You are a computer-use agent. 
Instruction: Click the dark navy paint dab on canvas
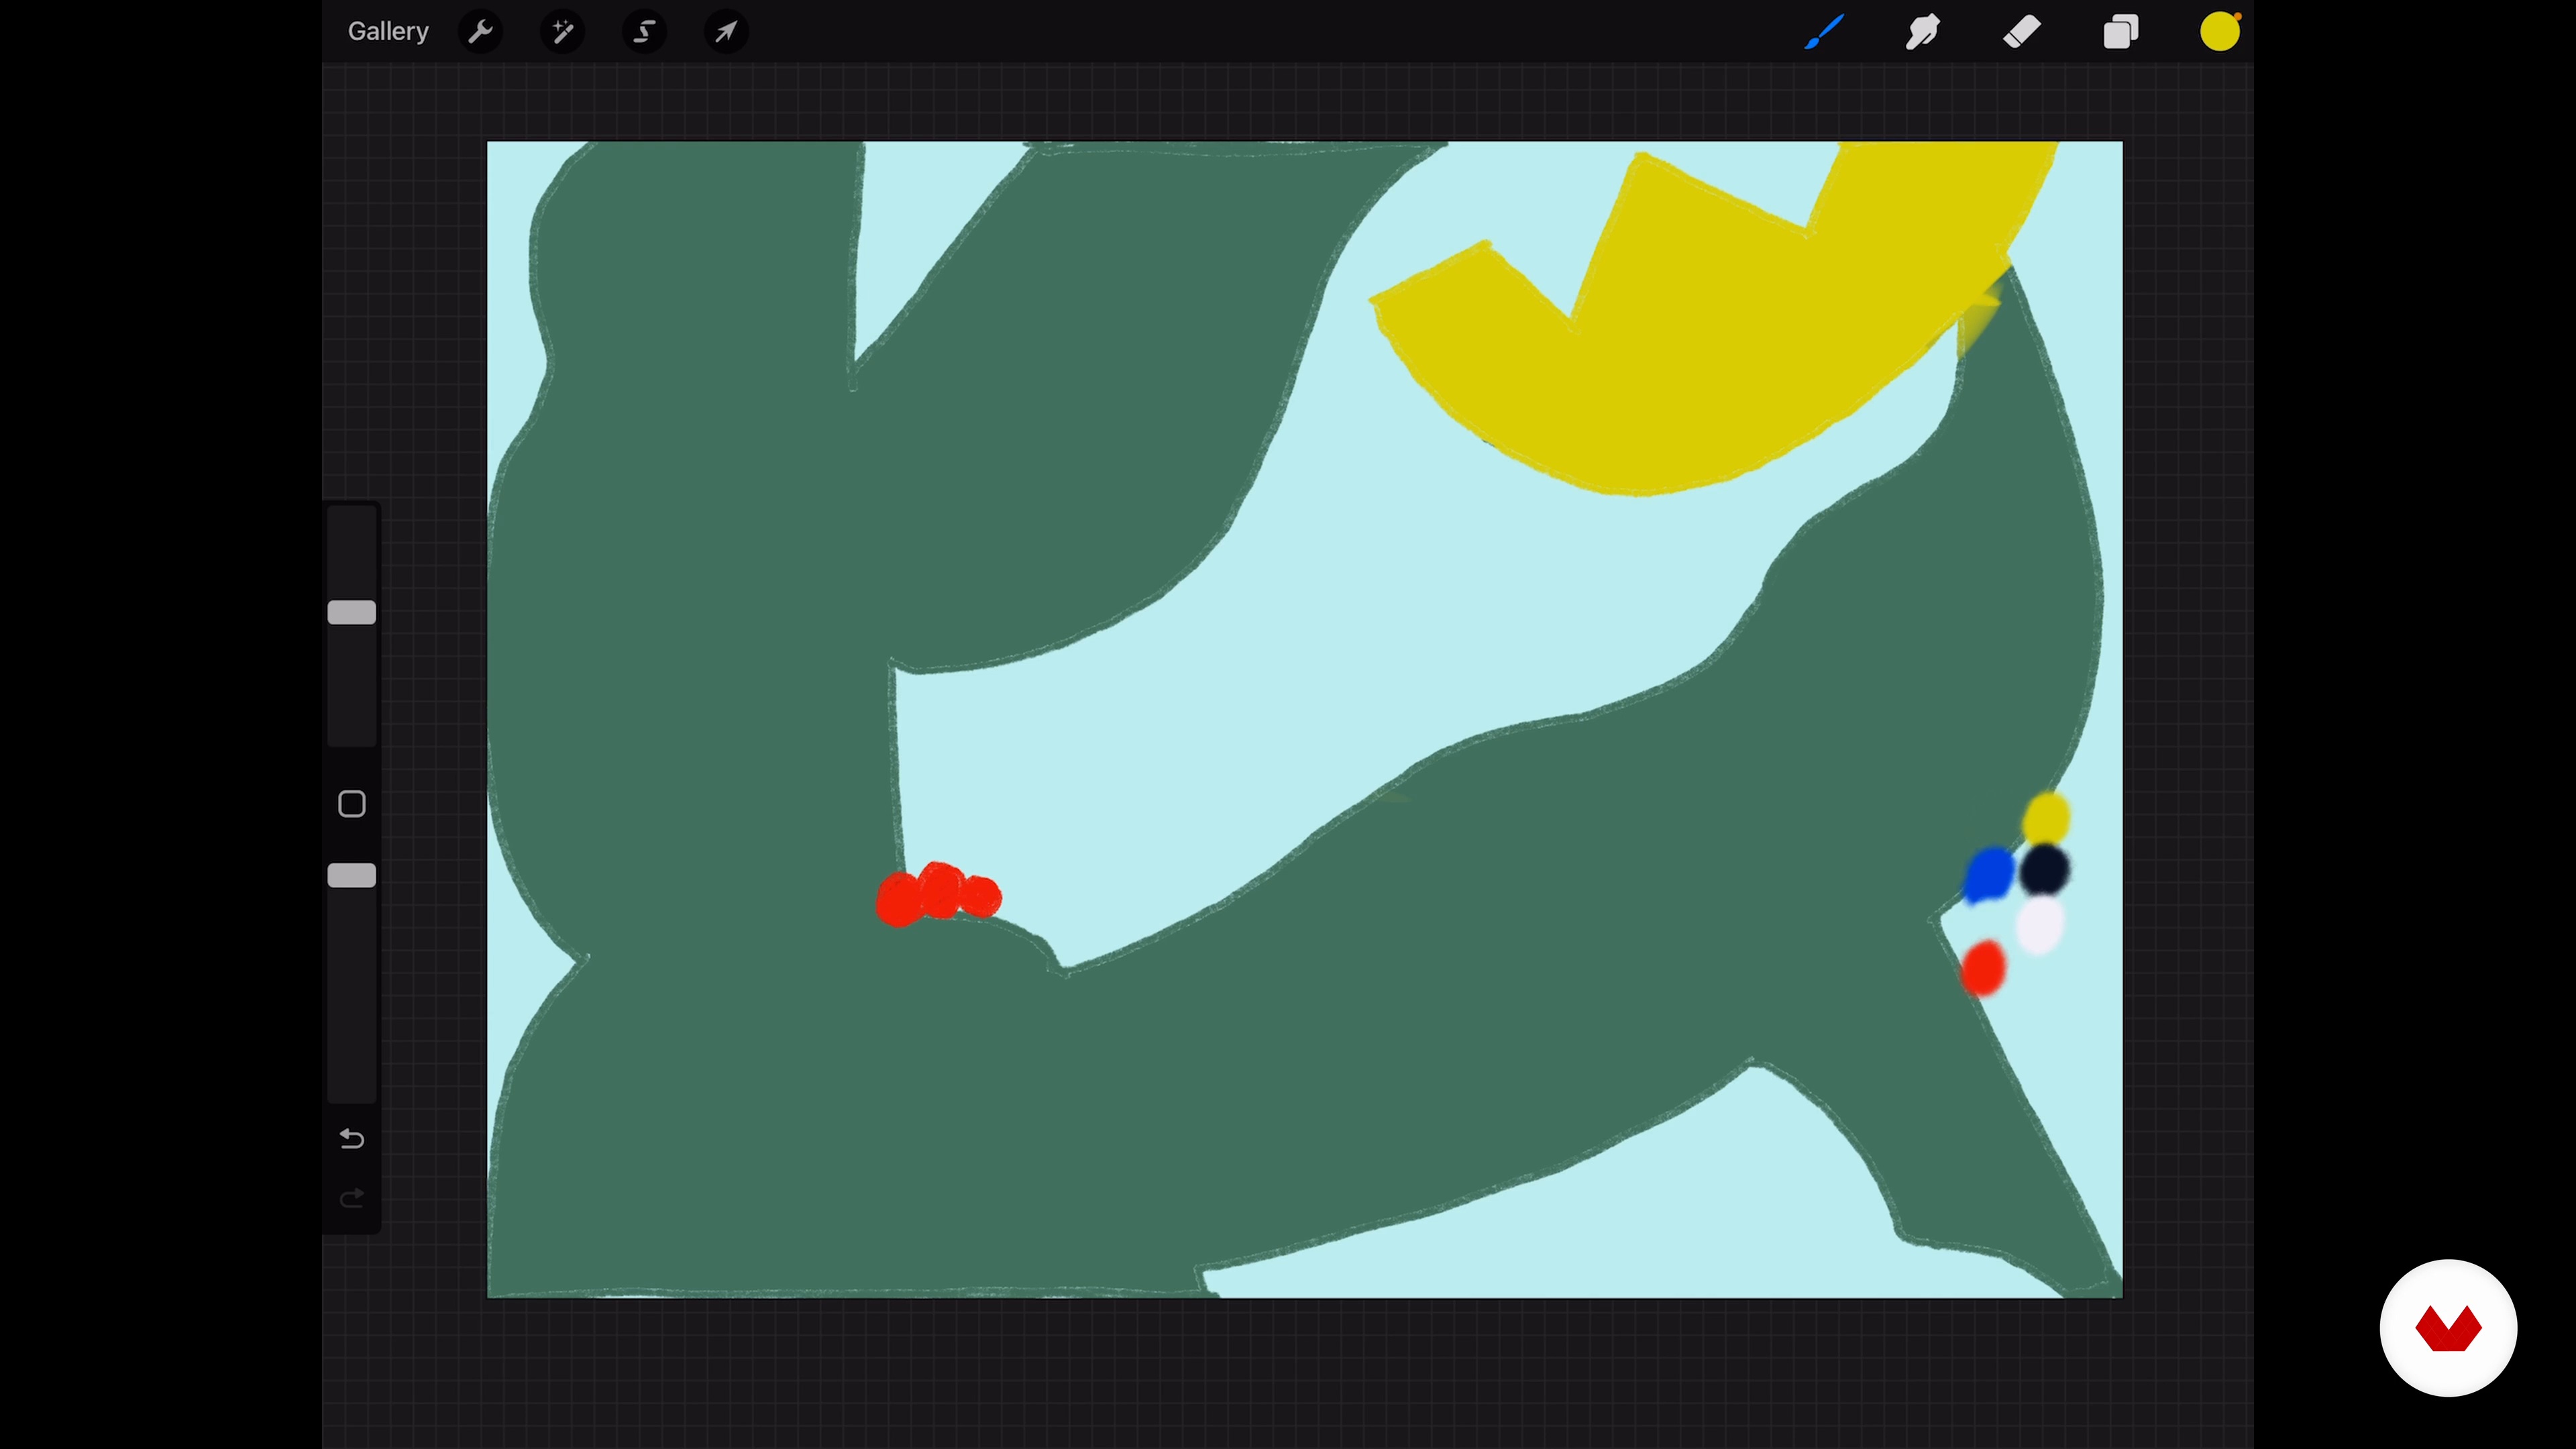(x=2044, y=869)
